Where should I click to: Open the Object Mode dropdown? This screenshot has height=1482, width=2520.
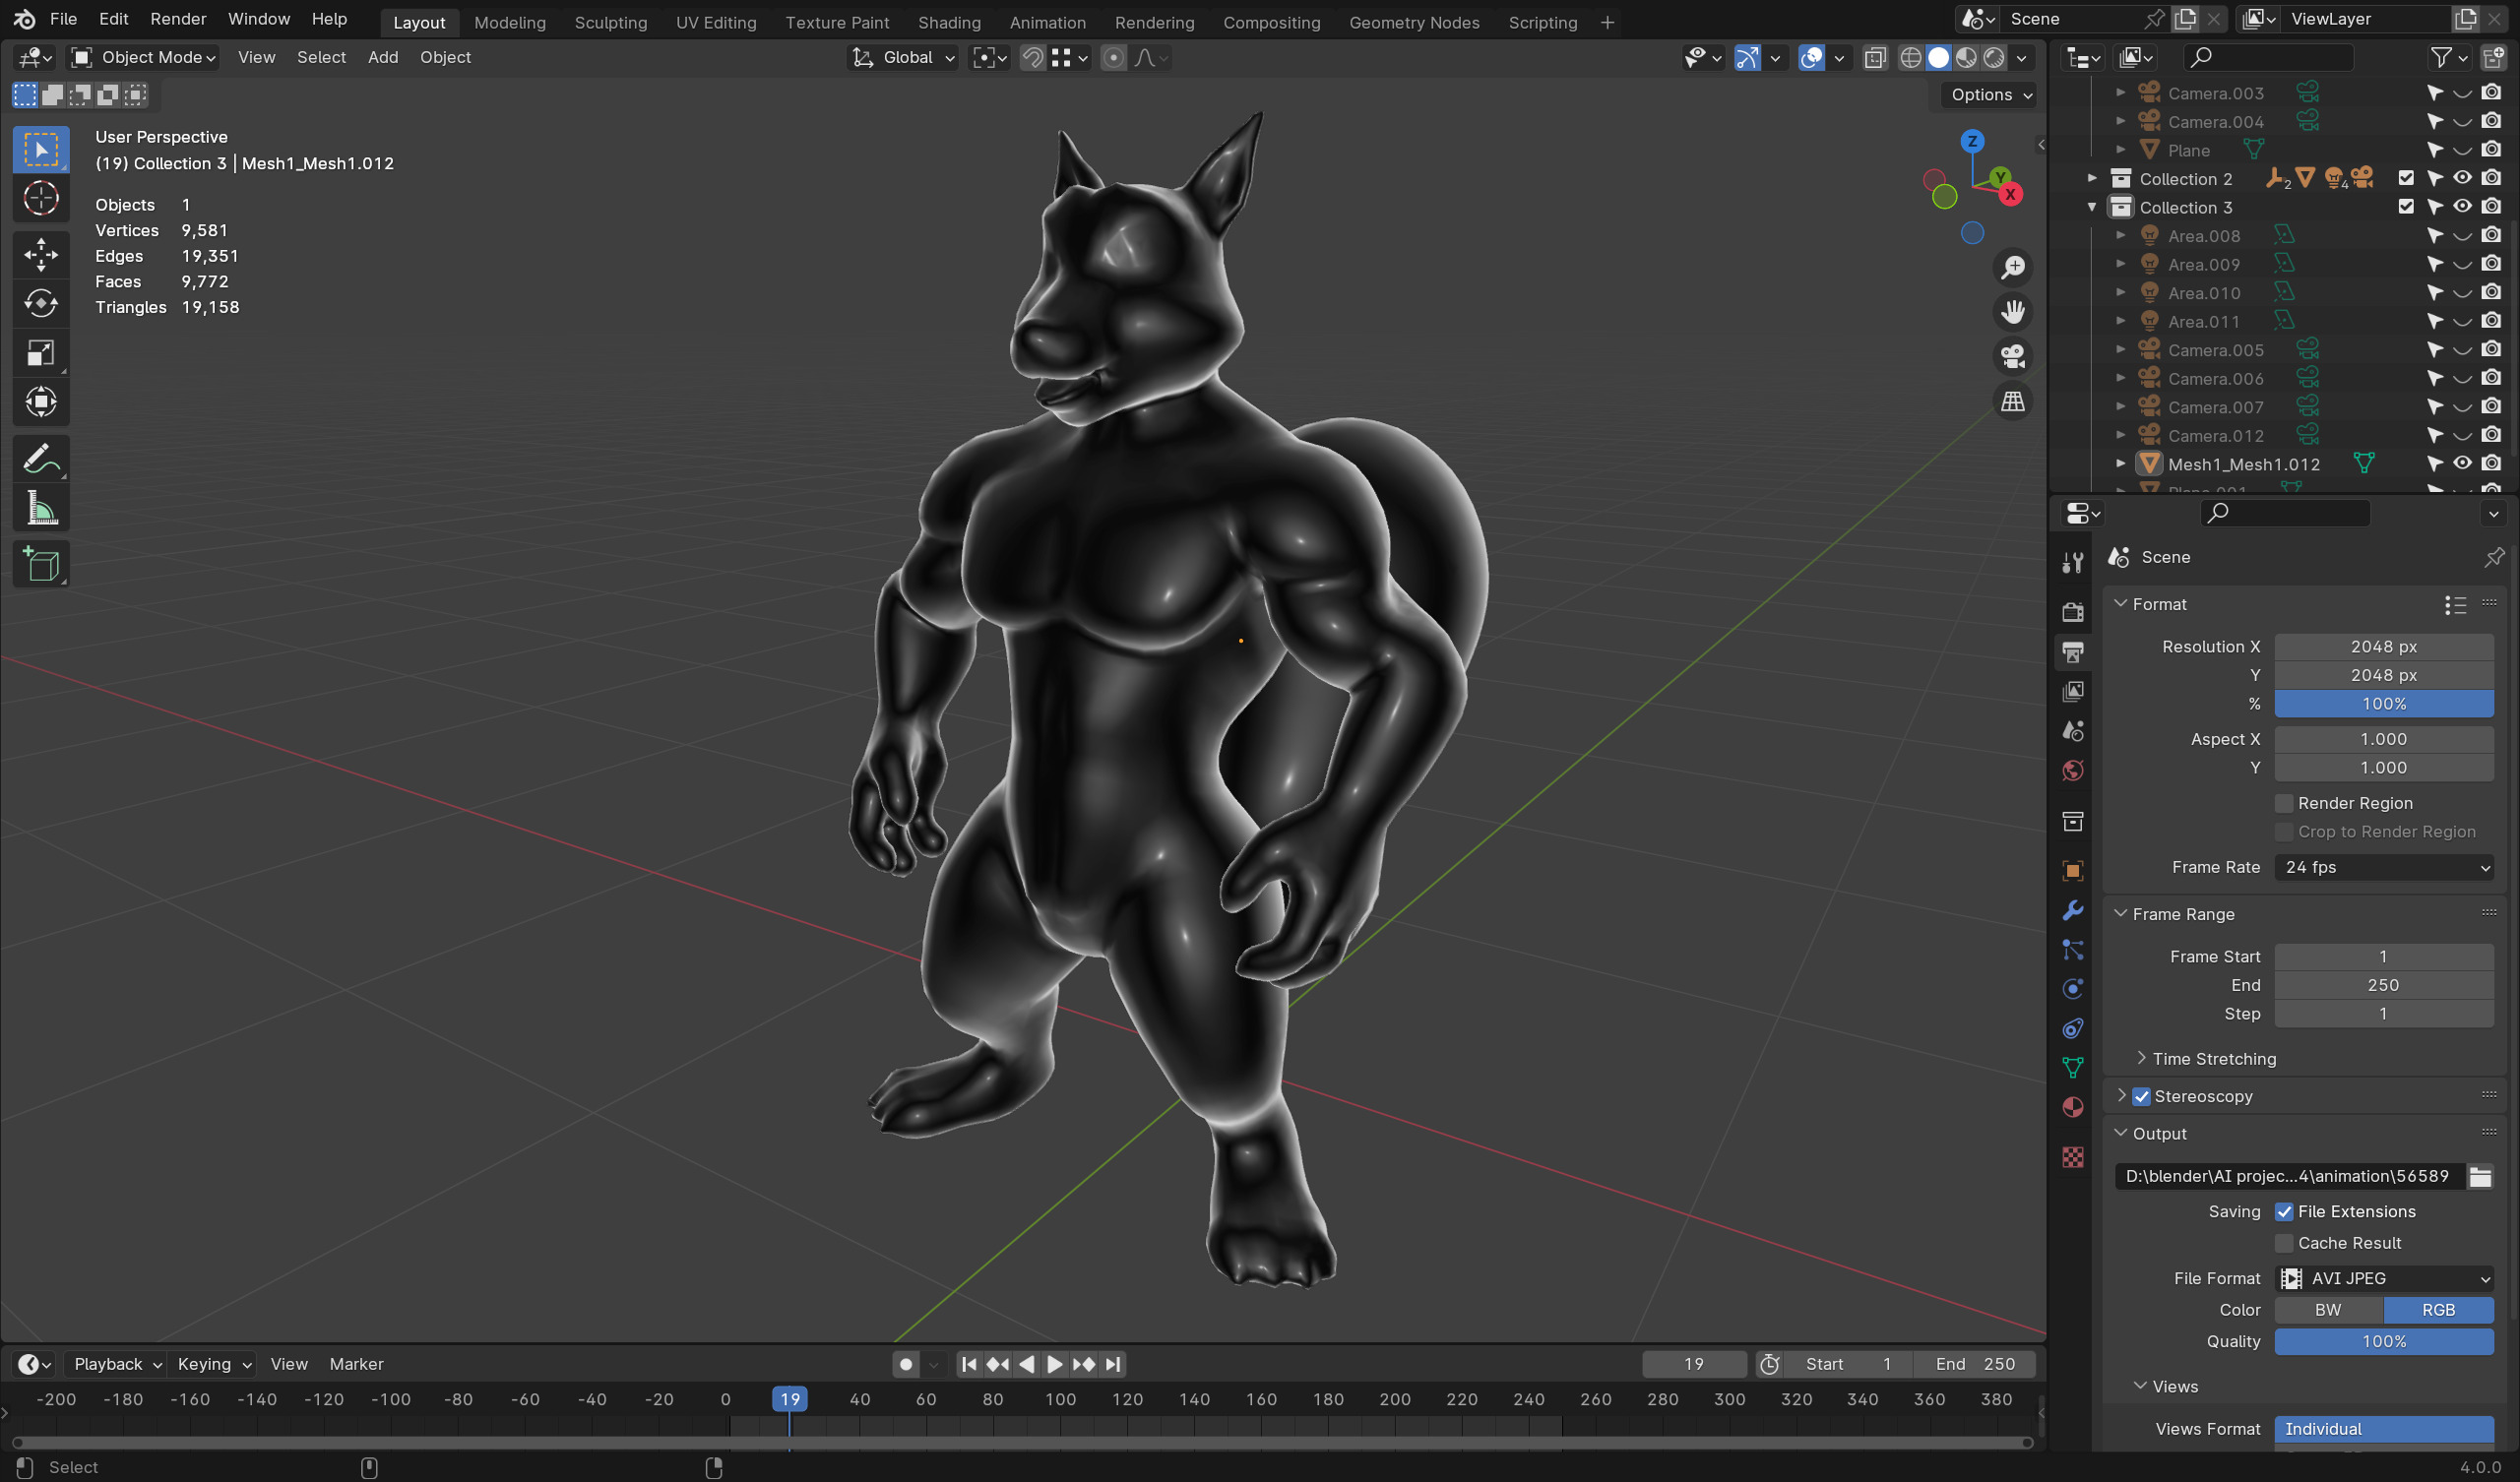pos(144,58)
